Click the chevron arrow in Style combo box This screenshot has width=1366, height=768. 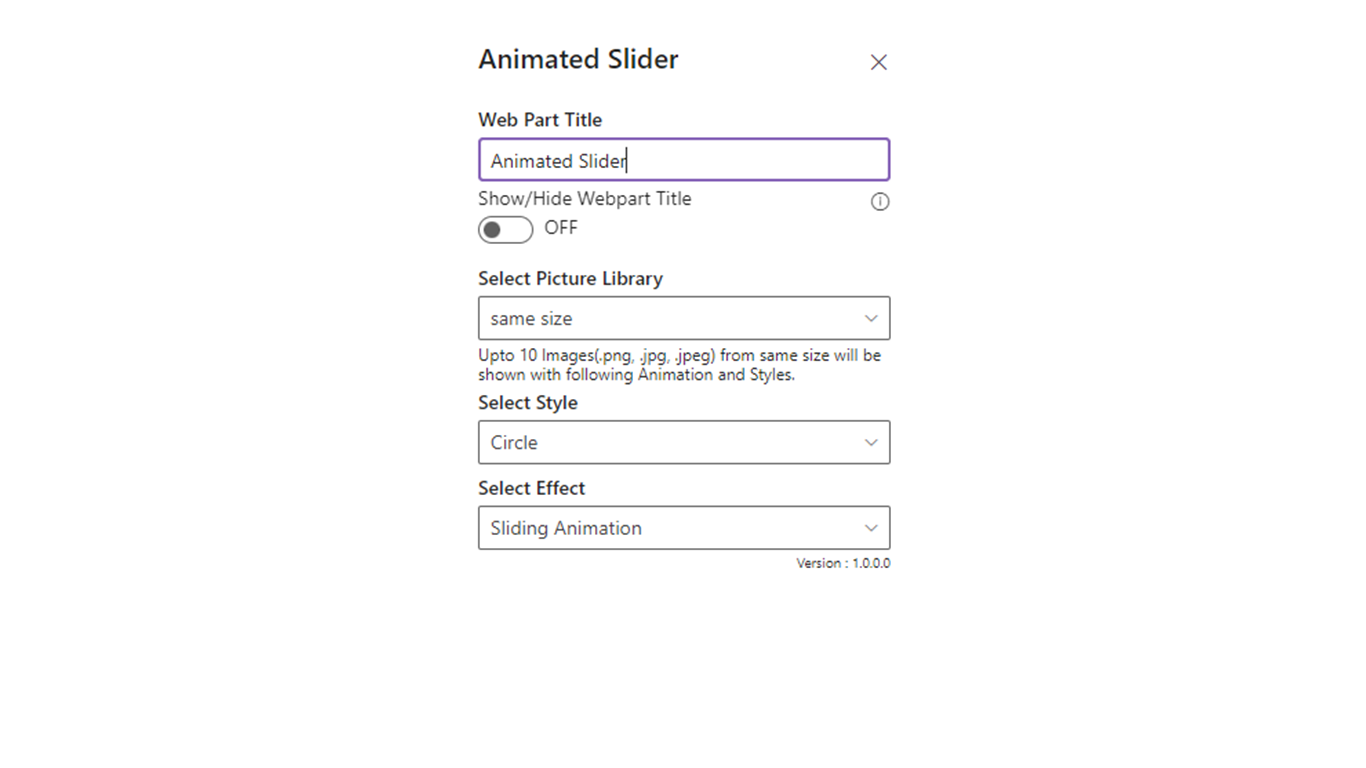[871, 442]
